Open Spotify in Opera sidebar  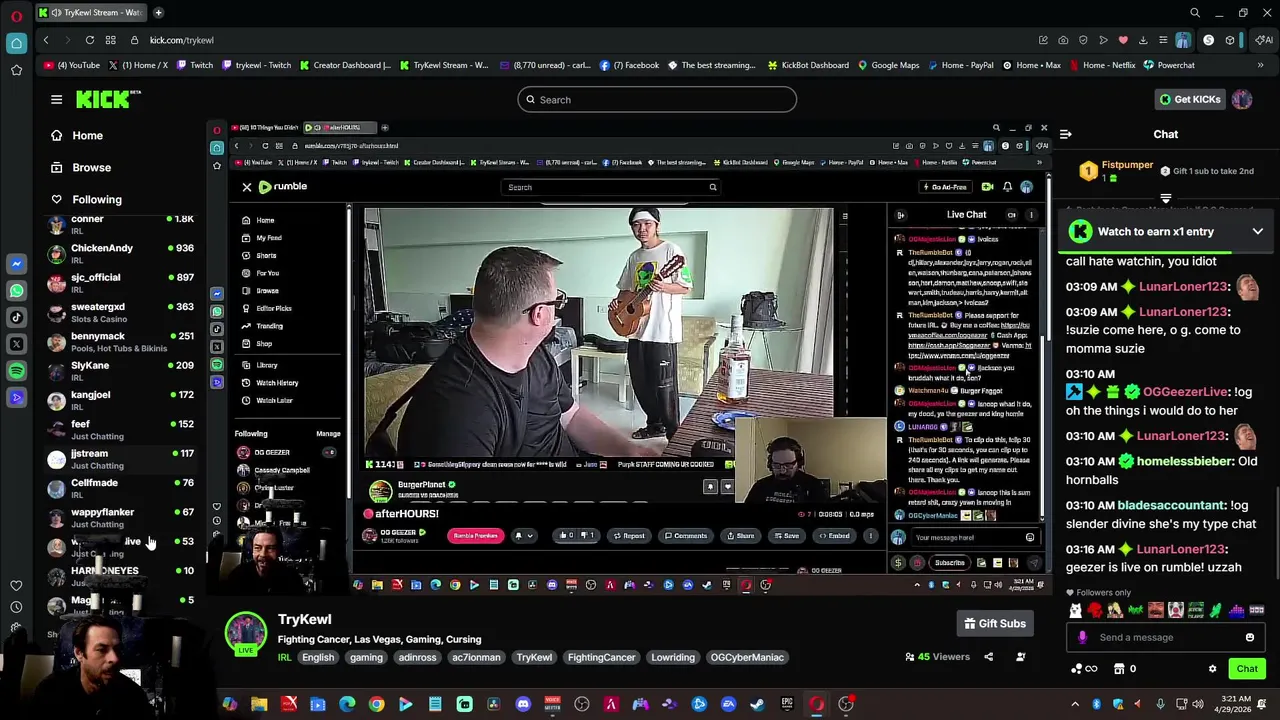pos(17,370)
